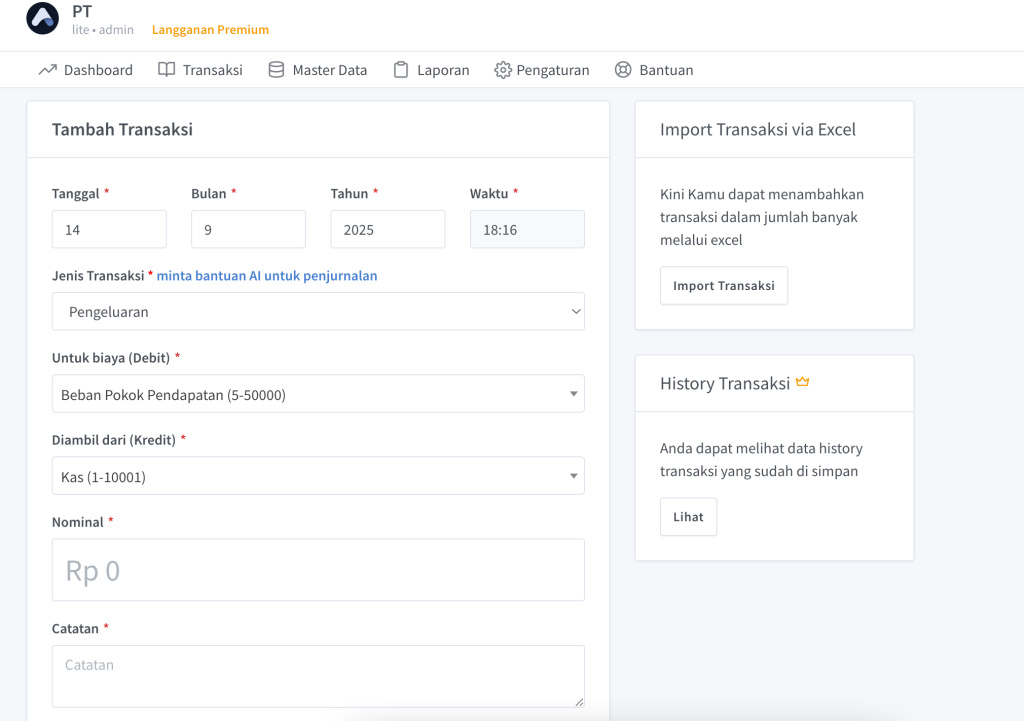Expand the Diambil dari (Kredit) dropdown
This screenshot has width=1024, height=721.
click(x=318, y=477)
